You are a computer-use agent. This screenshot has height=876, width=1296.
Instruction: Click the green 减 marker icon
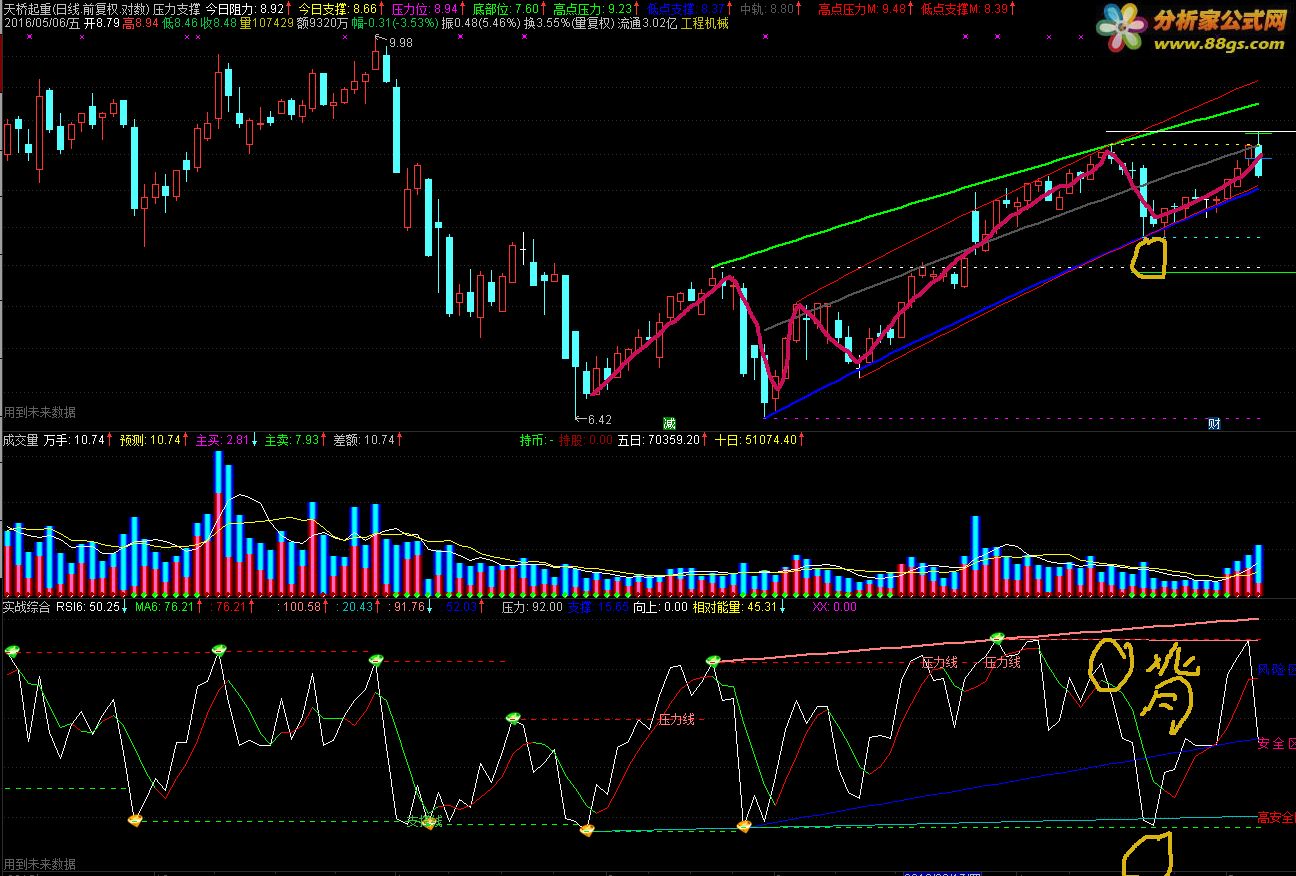click(669, 423)
